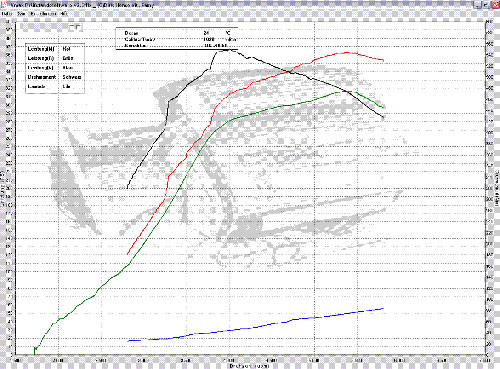
Task: Select the first Leistung legend row marked Rot
Action: tap(55, 49)
